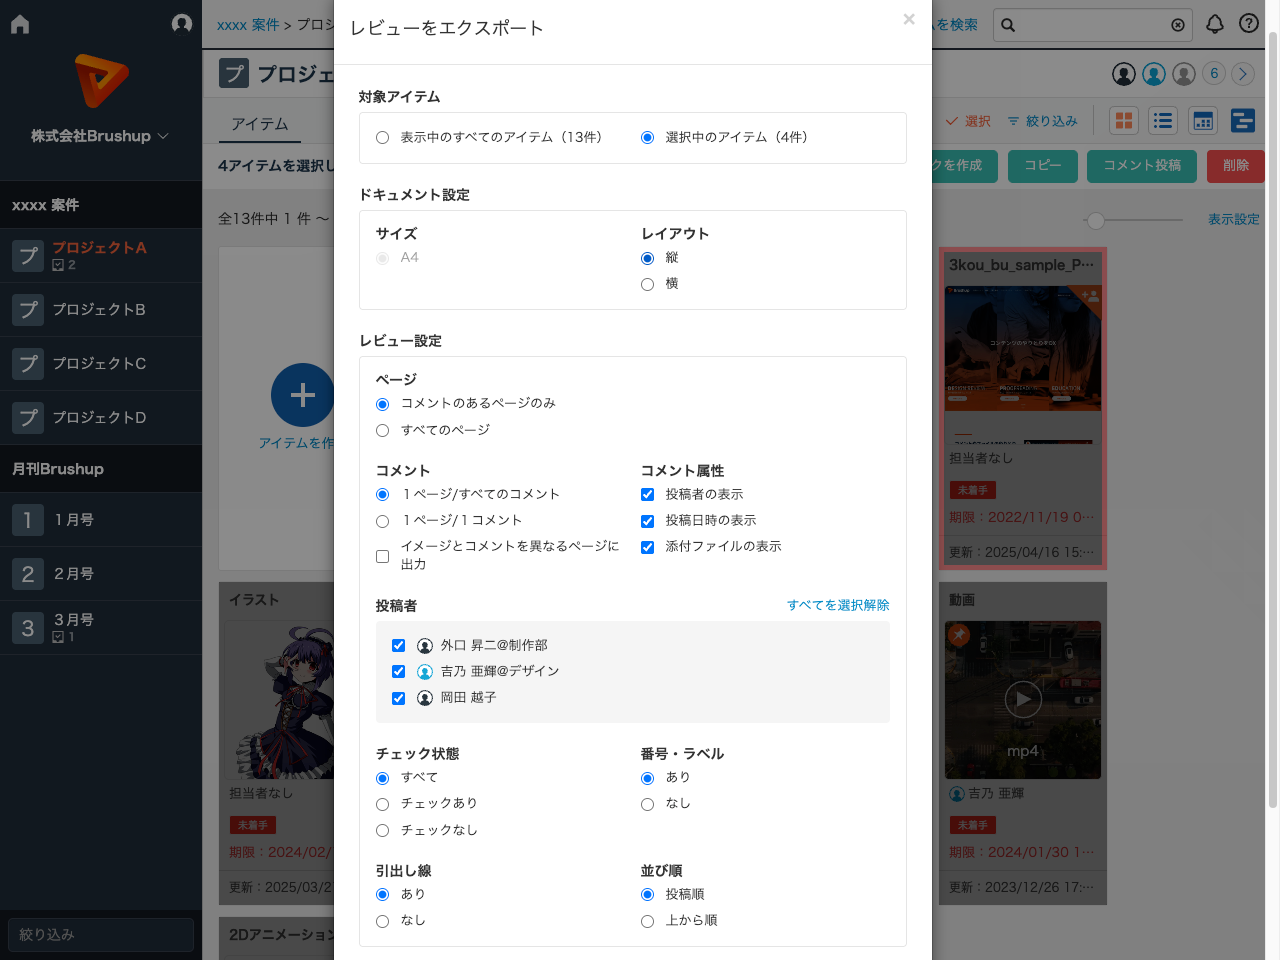Uncheck 投稿日時の表示 checkbox

click(648, 521)
